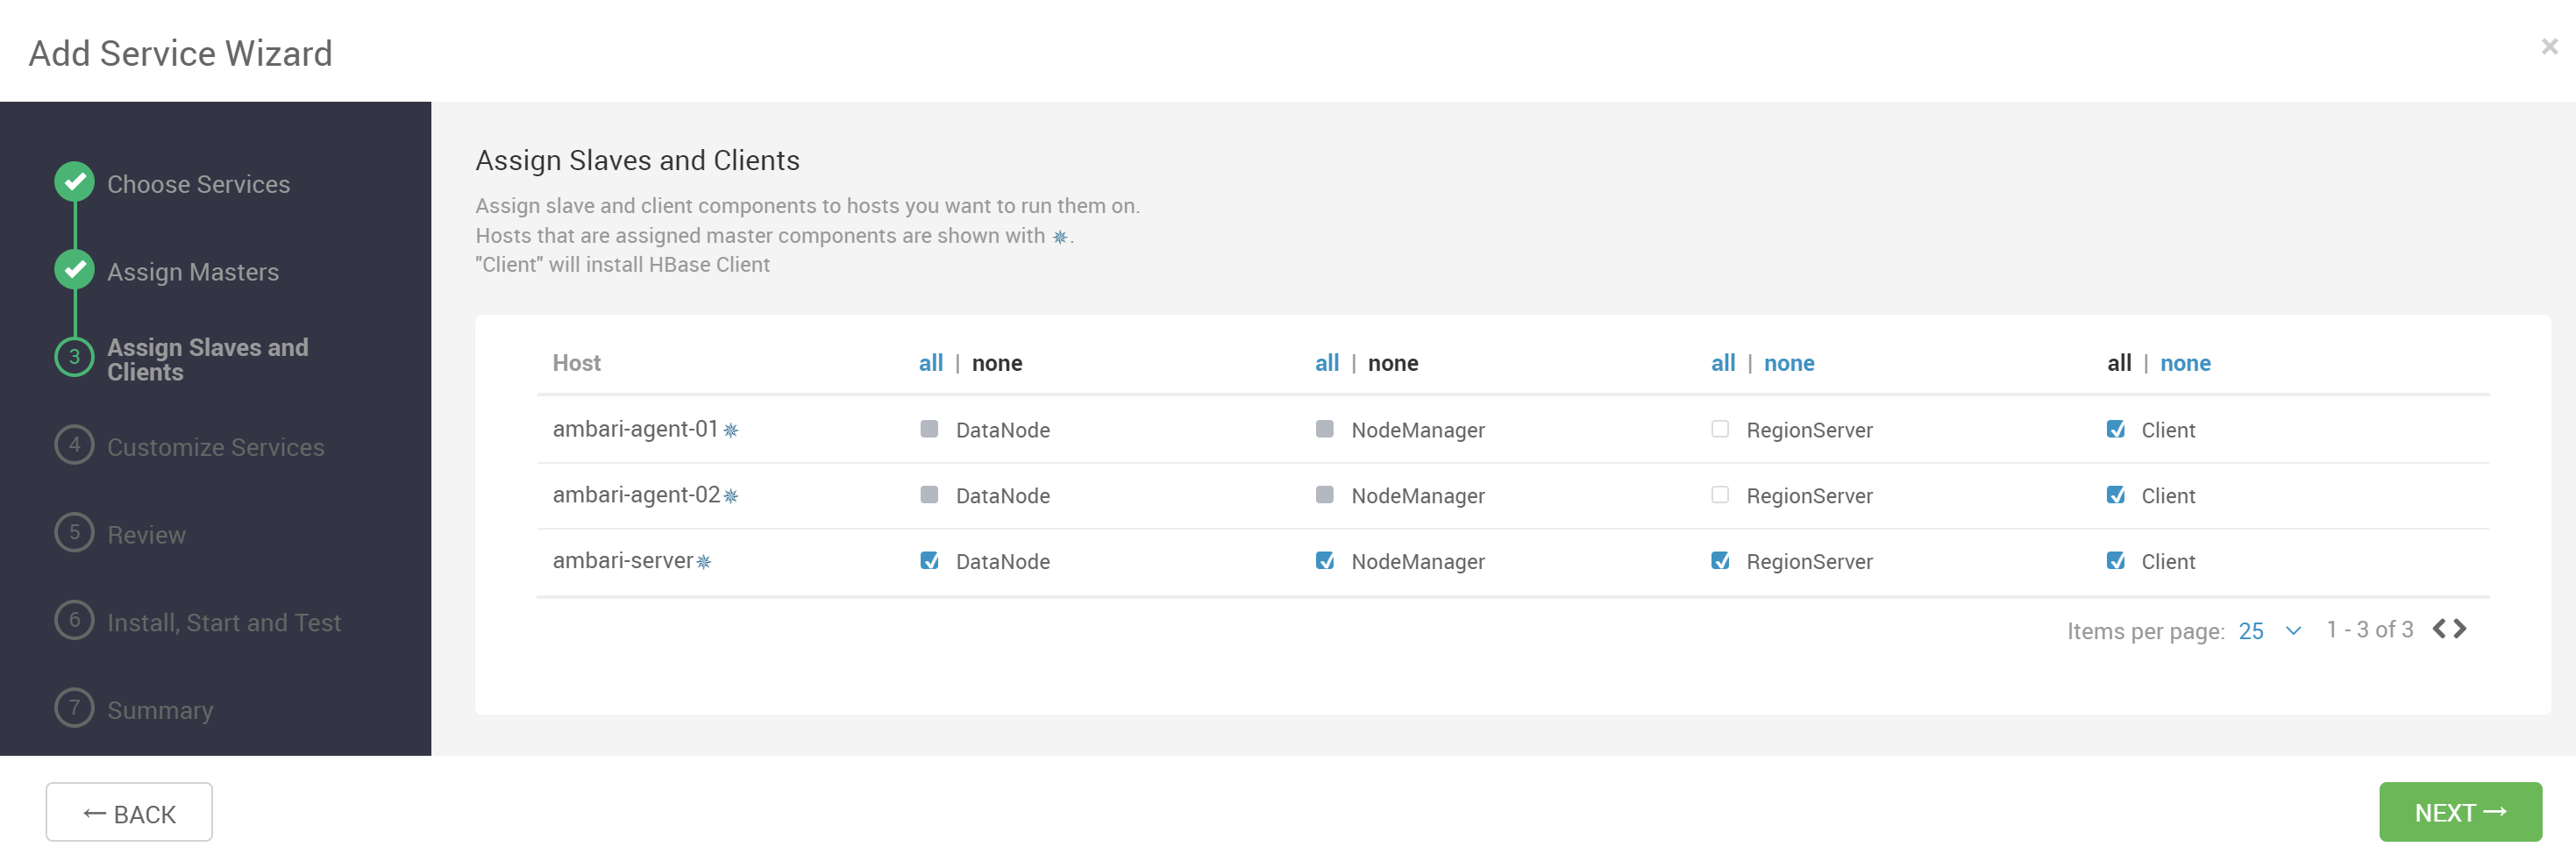Click the BACK button

(x=129, y=812)
